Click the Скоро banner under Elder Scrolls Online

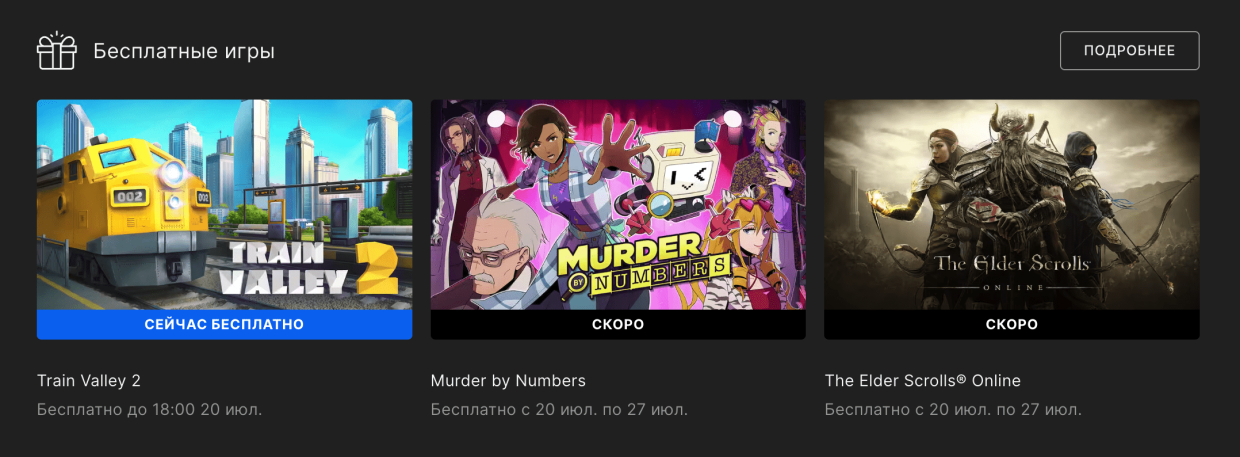click(1012, 325)
